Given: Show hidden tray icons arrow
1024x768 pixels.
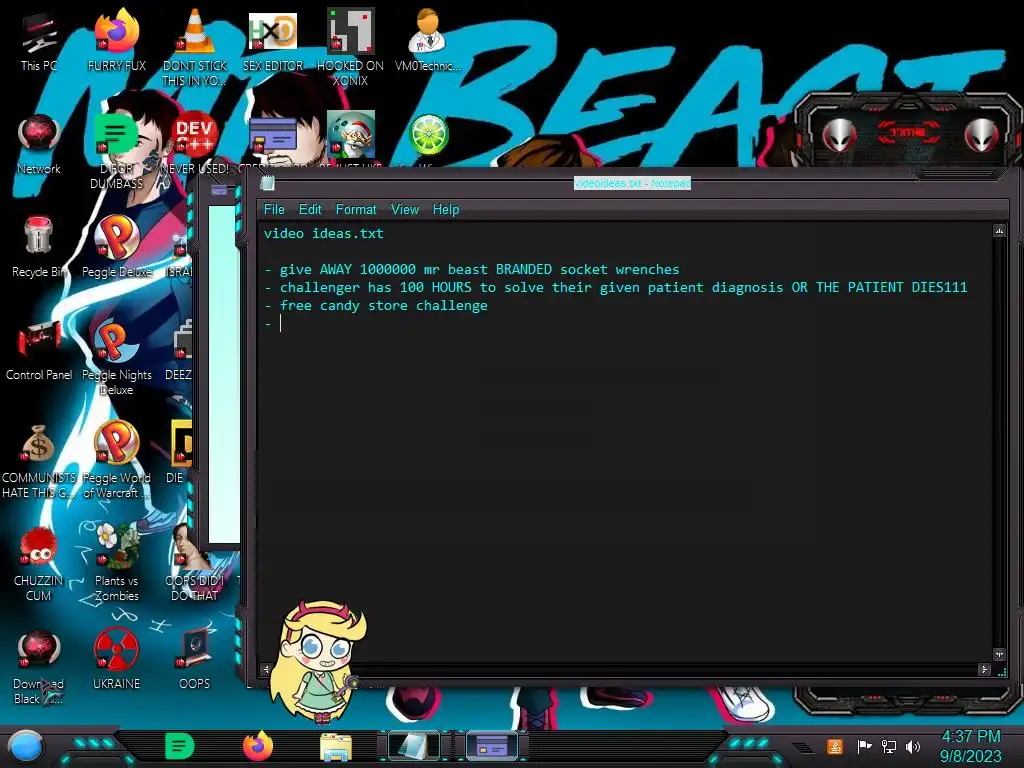Looking at the screenshot, I should pos(803,747).
